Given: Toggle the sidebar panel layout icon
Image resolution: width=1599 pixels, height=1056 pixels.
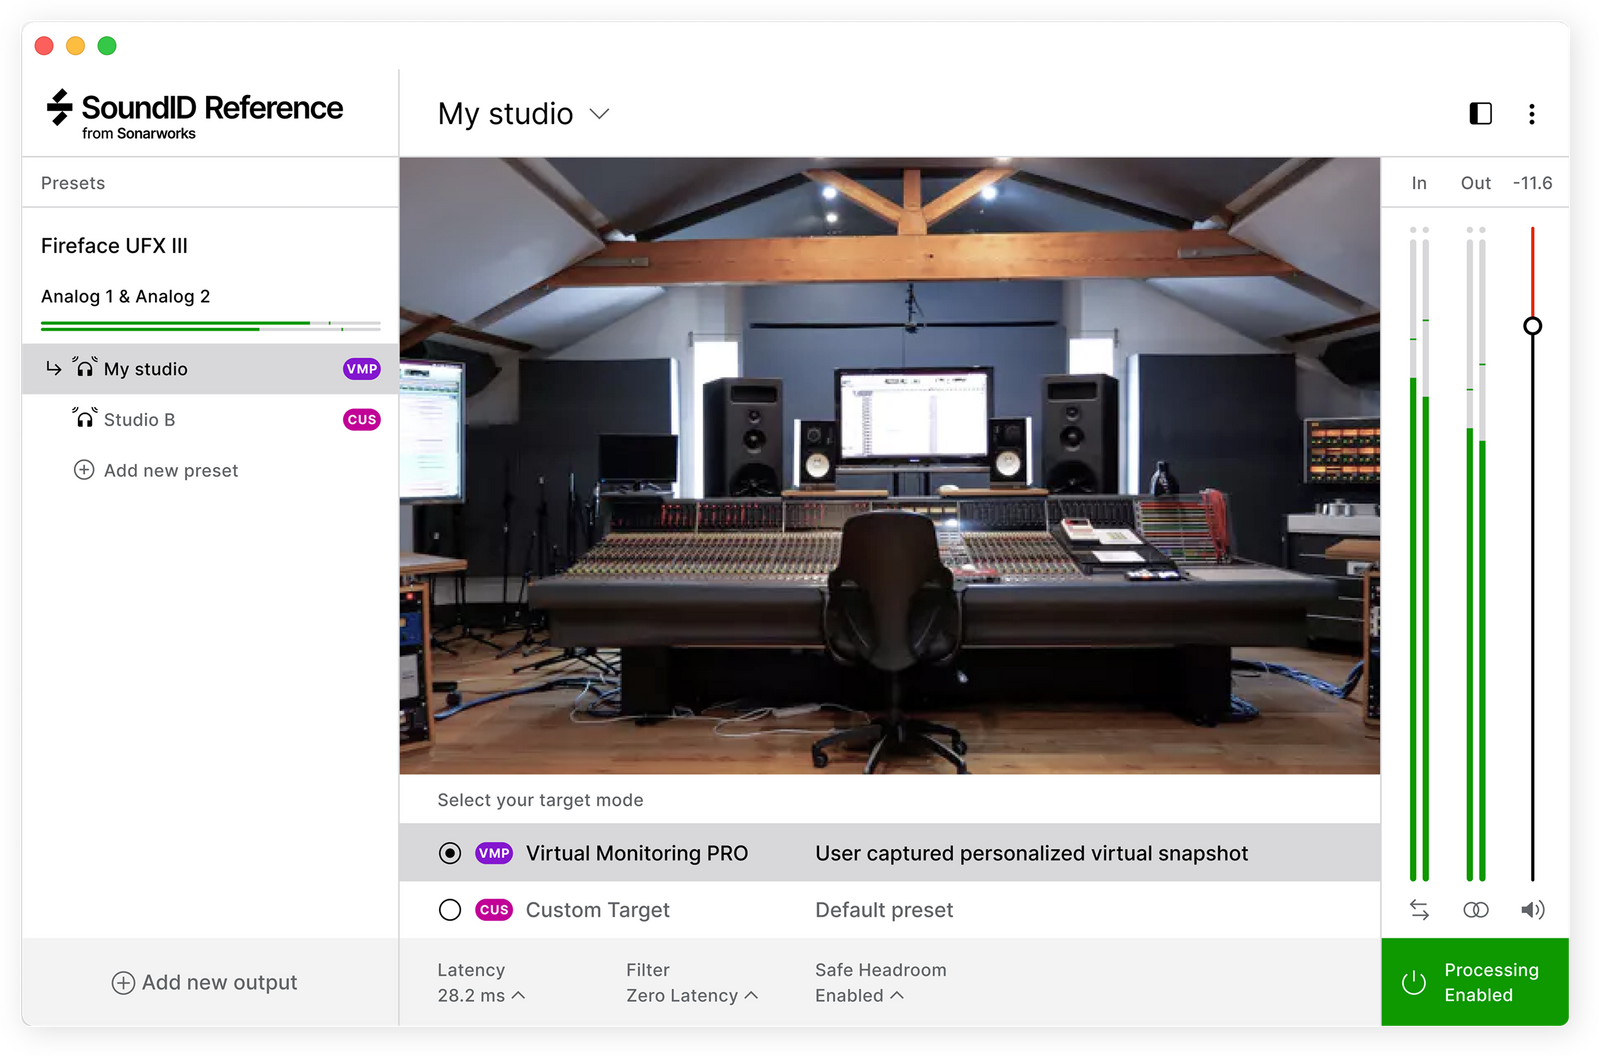Looking at the screenshot, I should pyautogui.click(x=1480, y=114).
